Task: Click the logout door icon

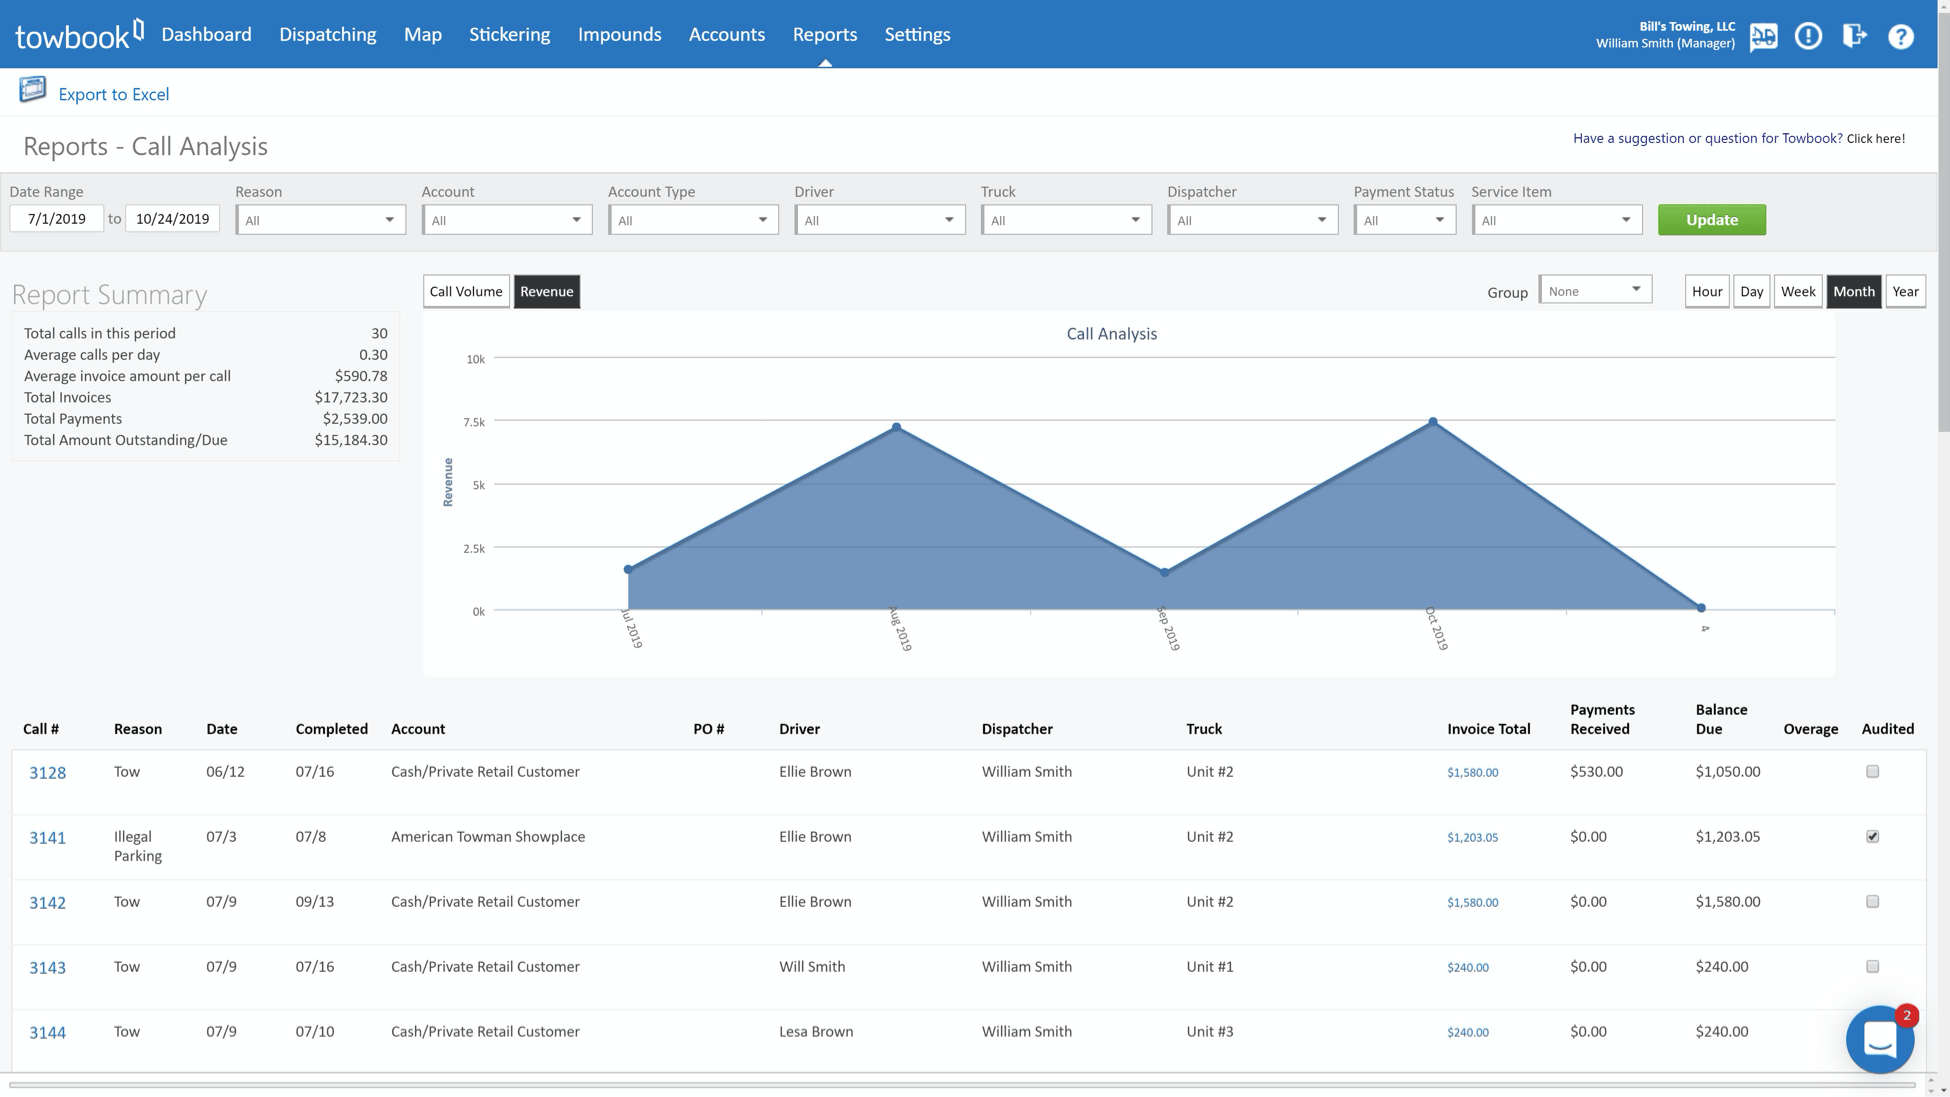Action: pos(1854,36)
